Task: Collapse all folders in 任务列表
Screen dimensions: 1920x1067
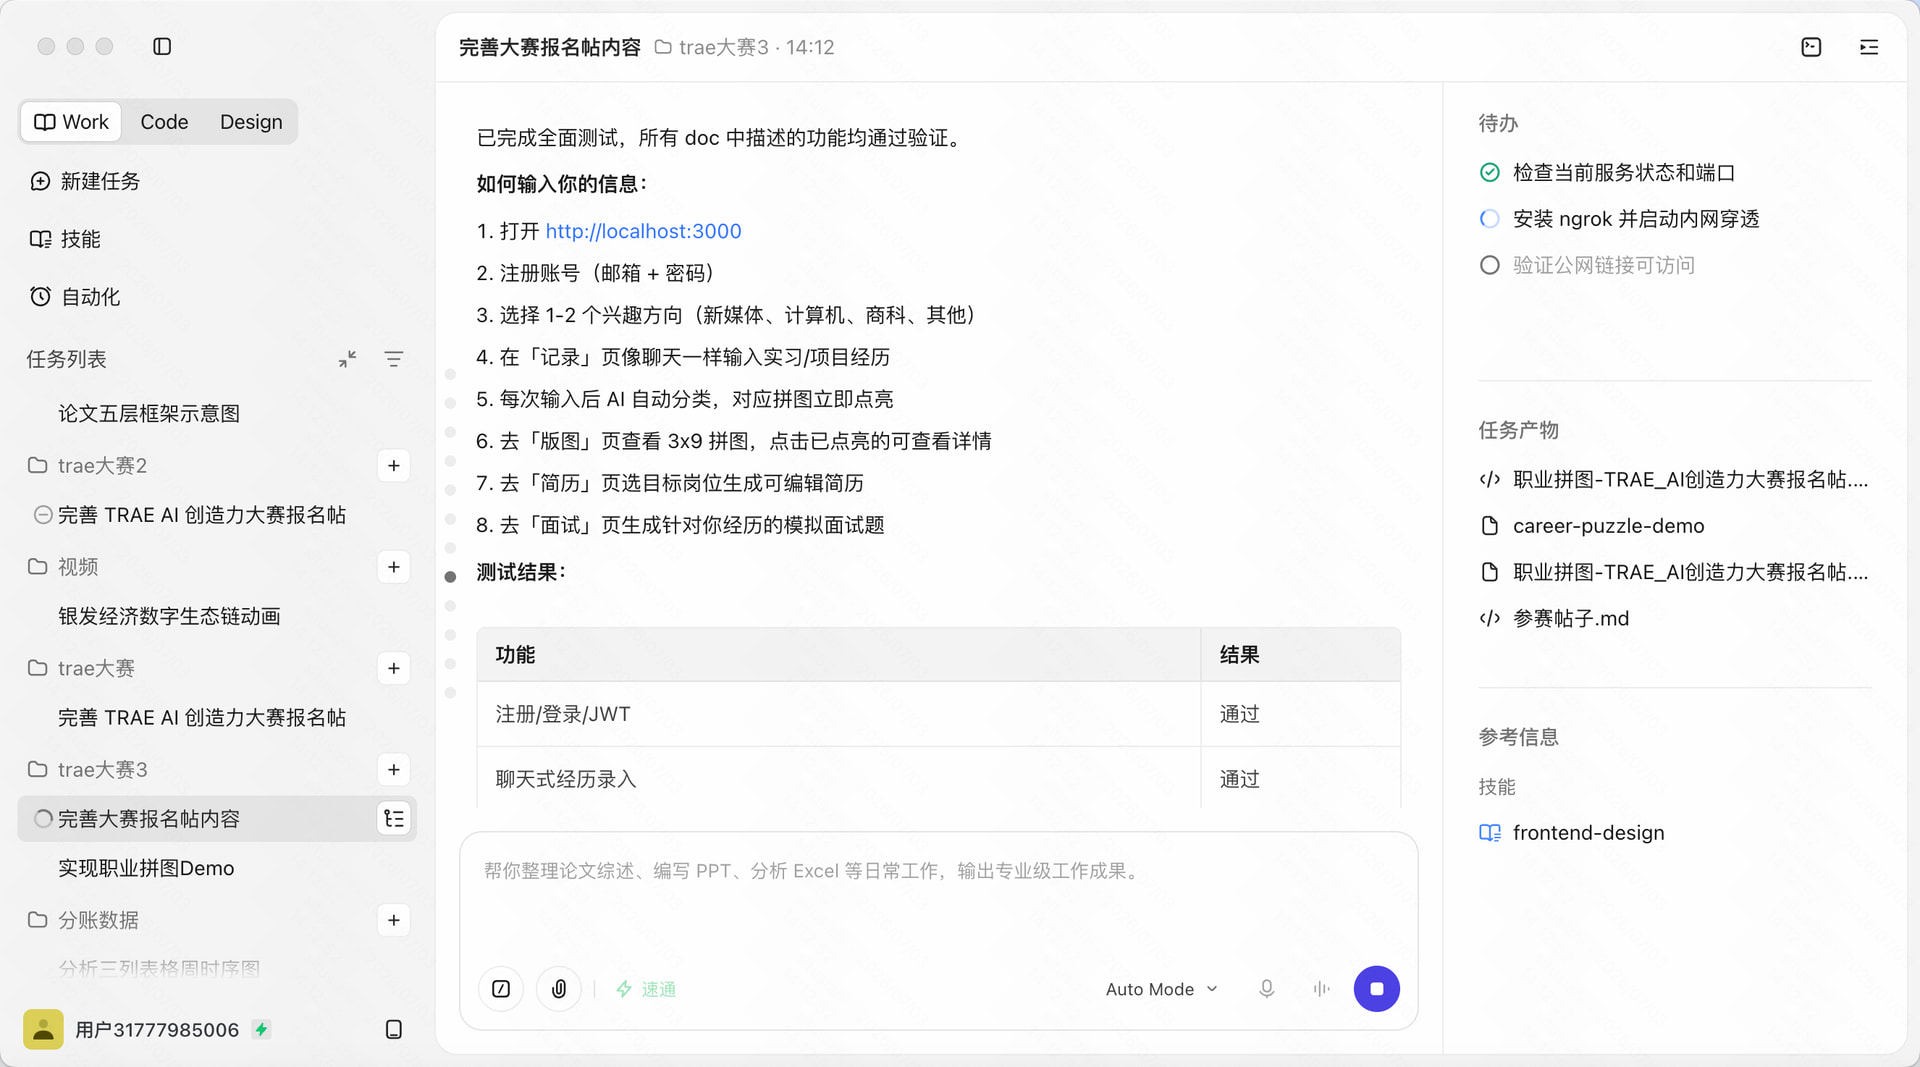Action: point(347,359)
